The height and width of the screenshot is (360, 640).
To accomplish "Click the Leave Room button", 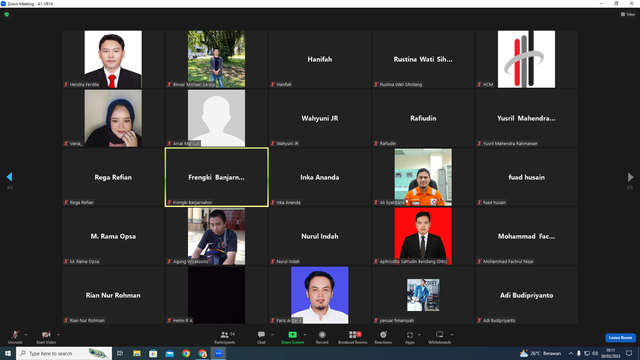I will 620,338.
